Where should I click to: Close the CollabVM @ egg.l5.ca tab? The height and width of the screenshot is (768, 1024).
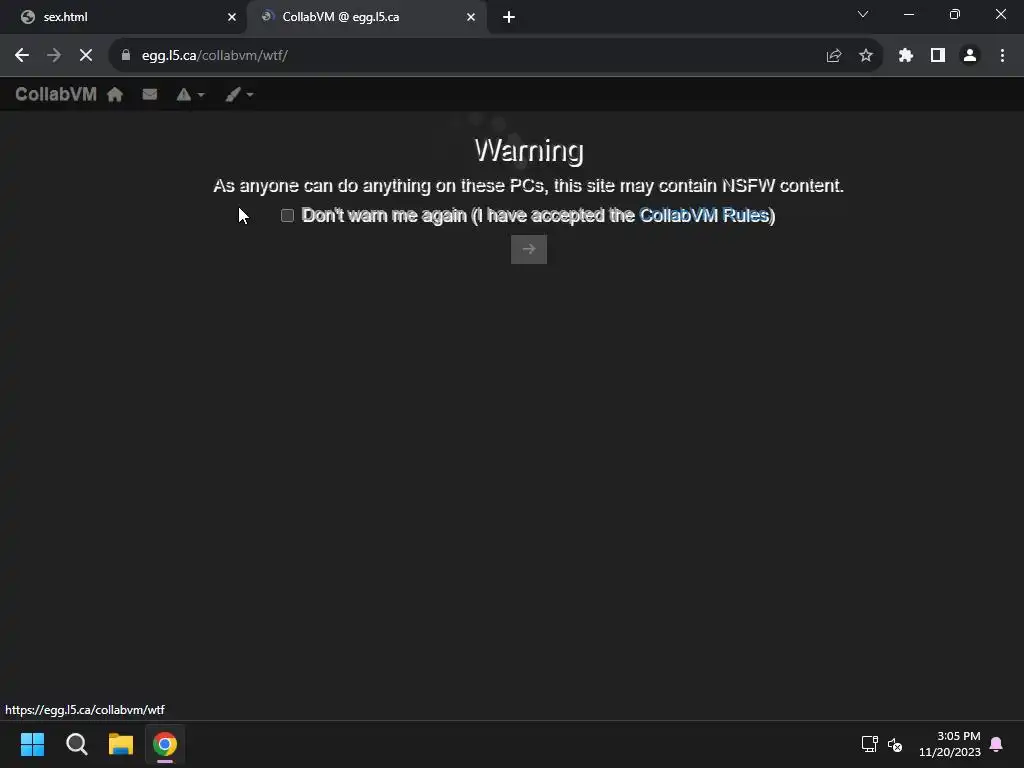coord(471,17)
